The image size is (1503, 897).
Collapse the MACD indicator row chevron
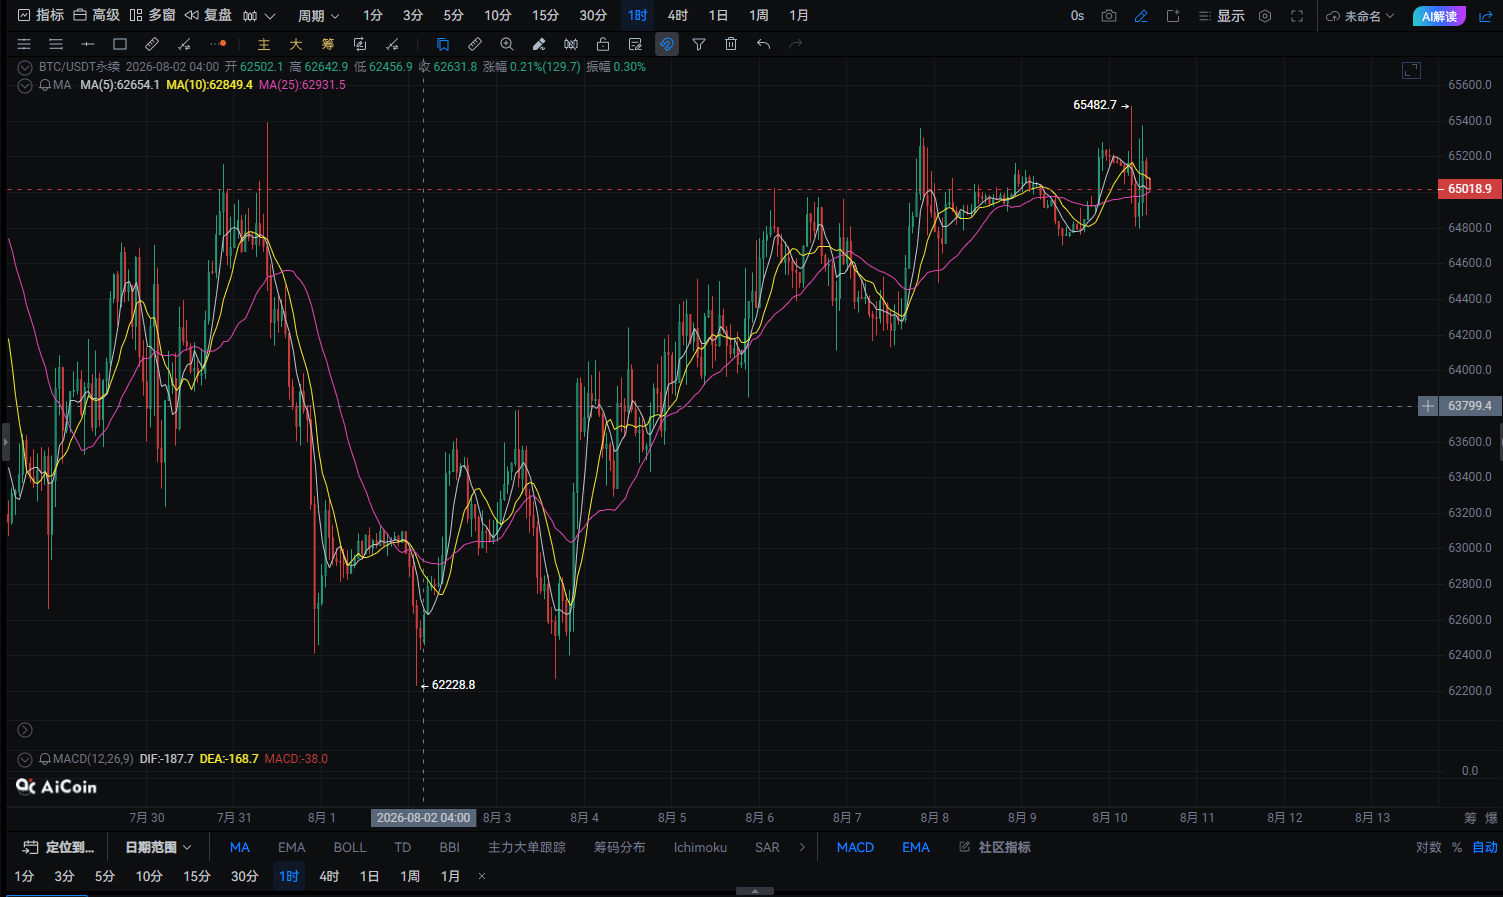(x=25, y=759)
